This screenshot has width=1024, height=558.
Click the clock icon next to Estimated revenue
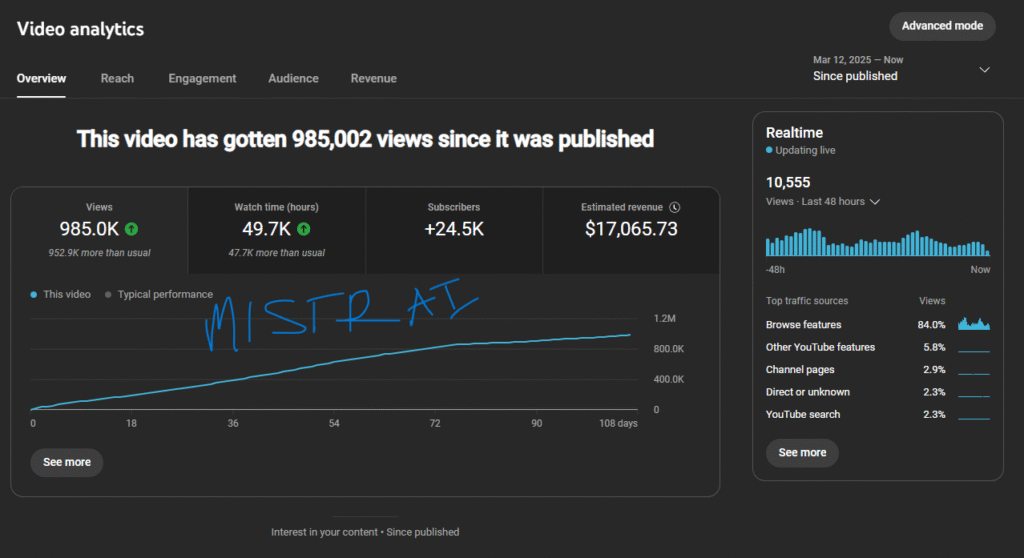pos(675,207)
